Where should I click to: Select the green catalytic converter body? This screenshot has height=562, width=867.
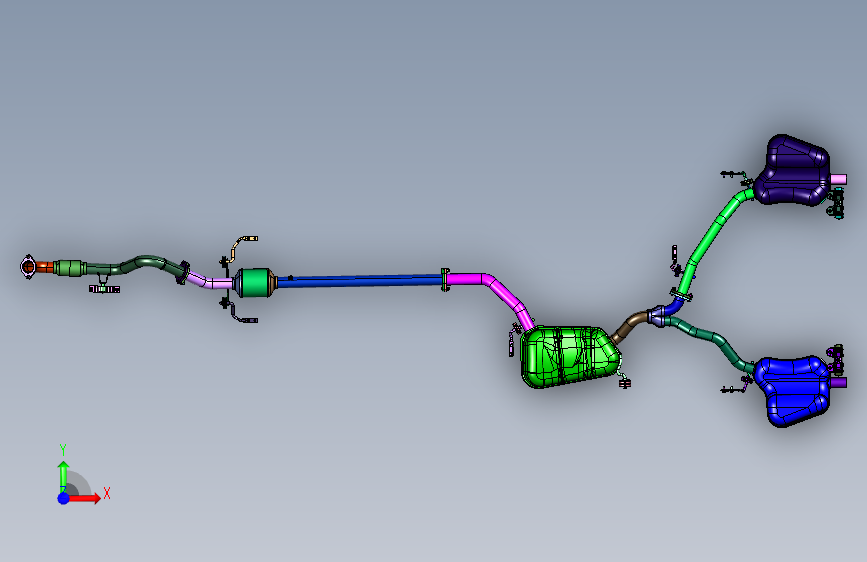click(x=255, y=283)
